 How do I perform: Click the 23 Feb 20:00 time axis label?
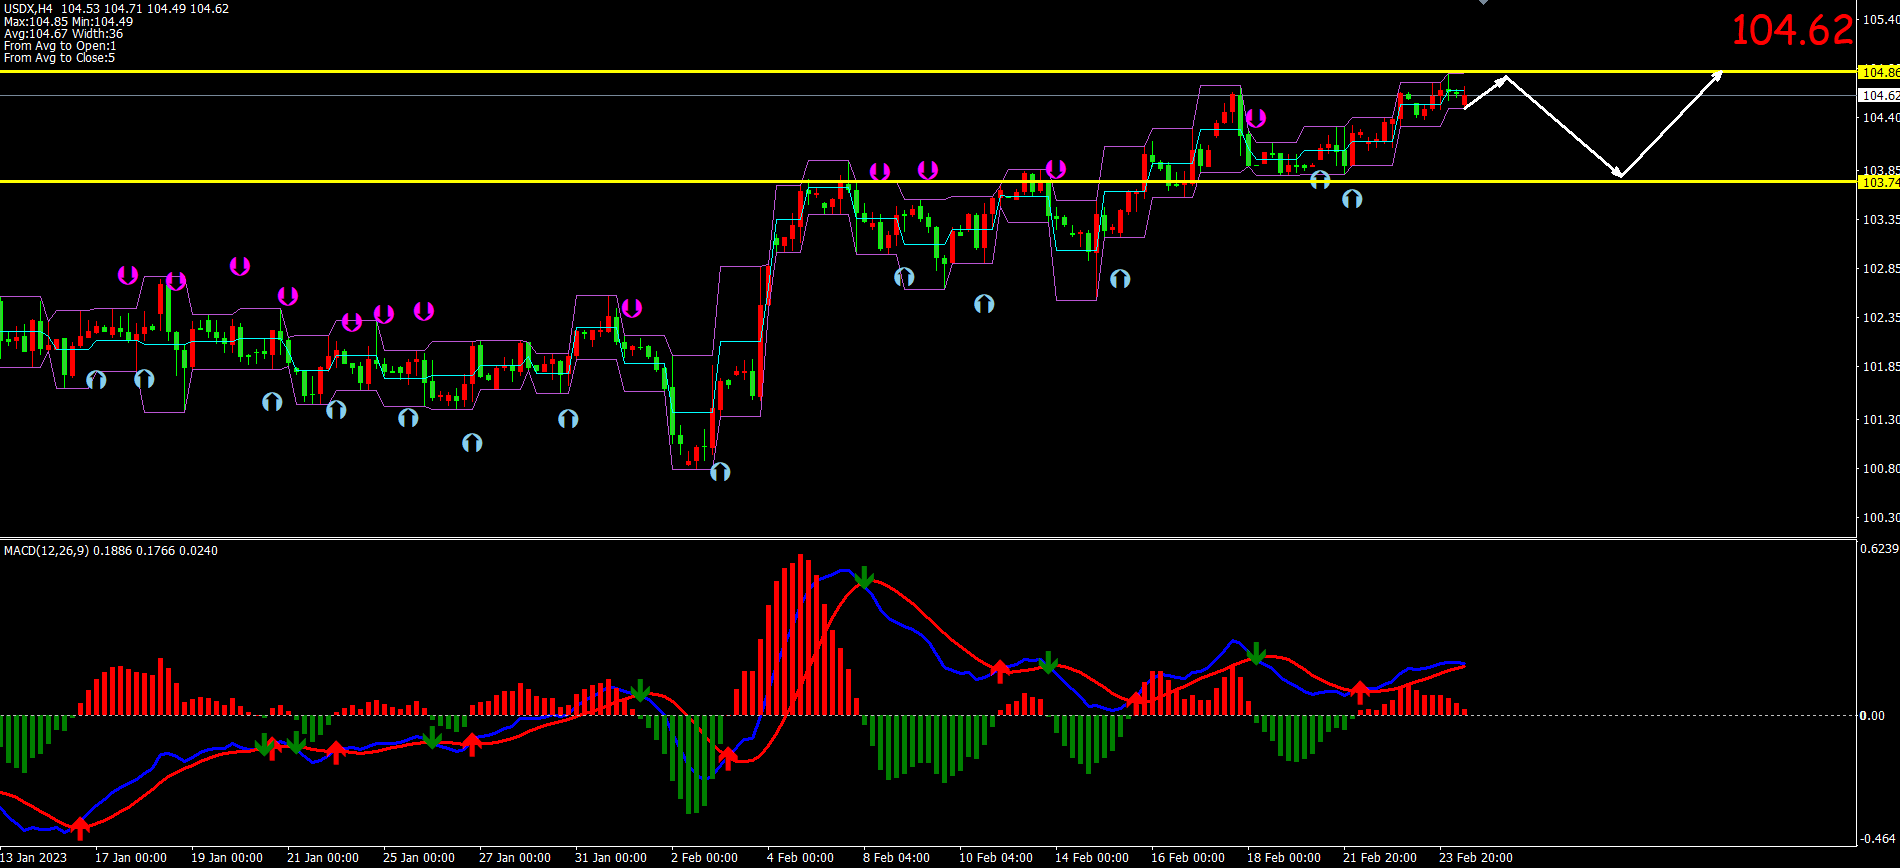pos(1475,858)
